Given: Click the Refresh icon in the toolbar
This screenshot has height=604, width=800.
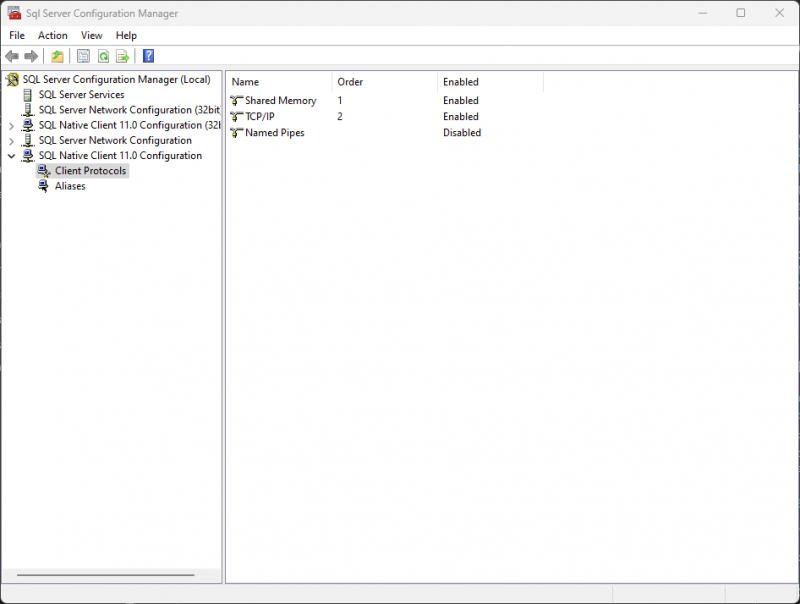Looking at the screenshot, I should click(x=101, y=56).
